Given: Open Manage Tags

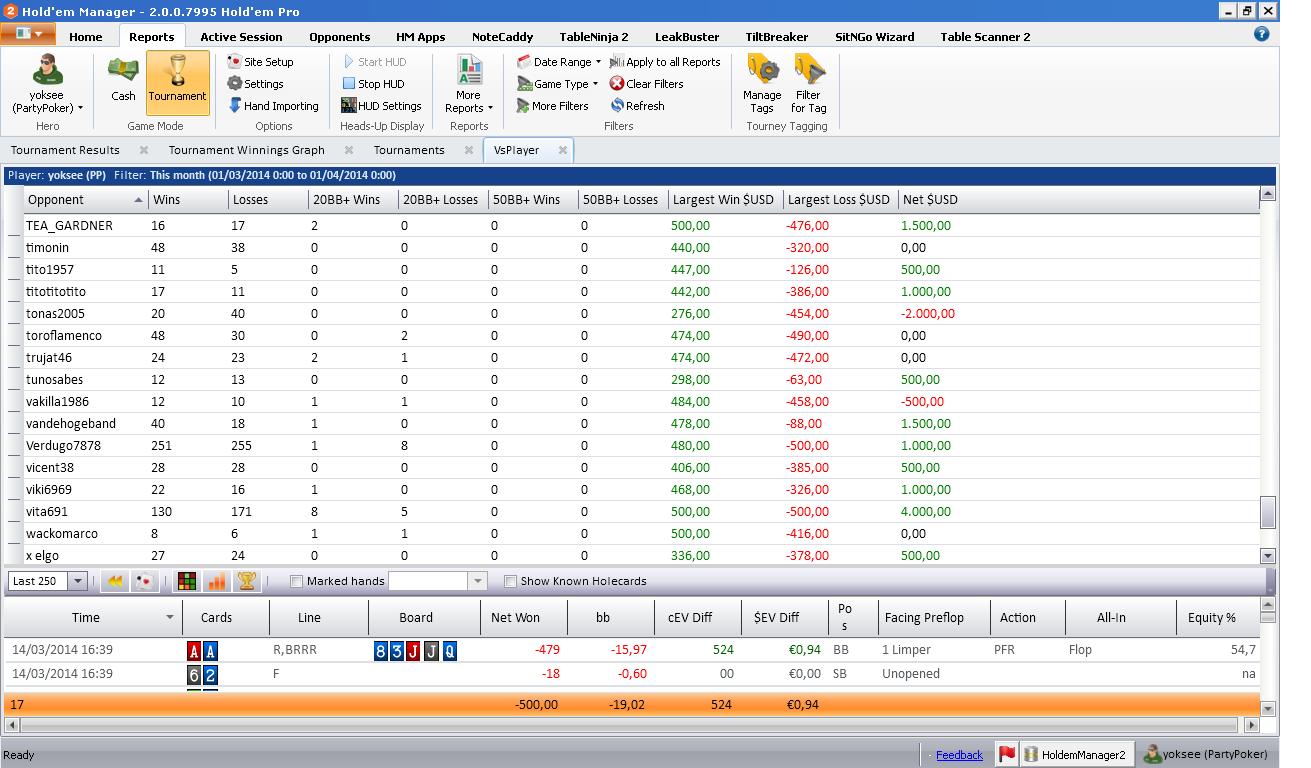Looking at the screenshot, I should (762, 85).
